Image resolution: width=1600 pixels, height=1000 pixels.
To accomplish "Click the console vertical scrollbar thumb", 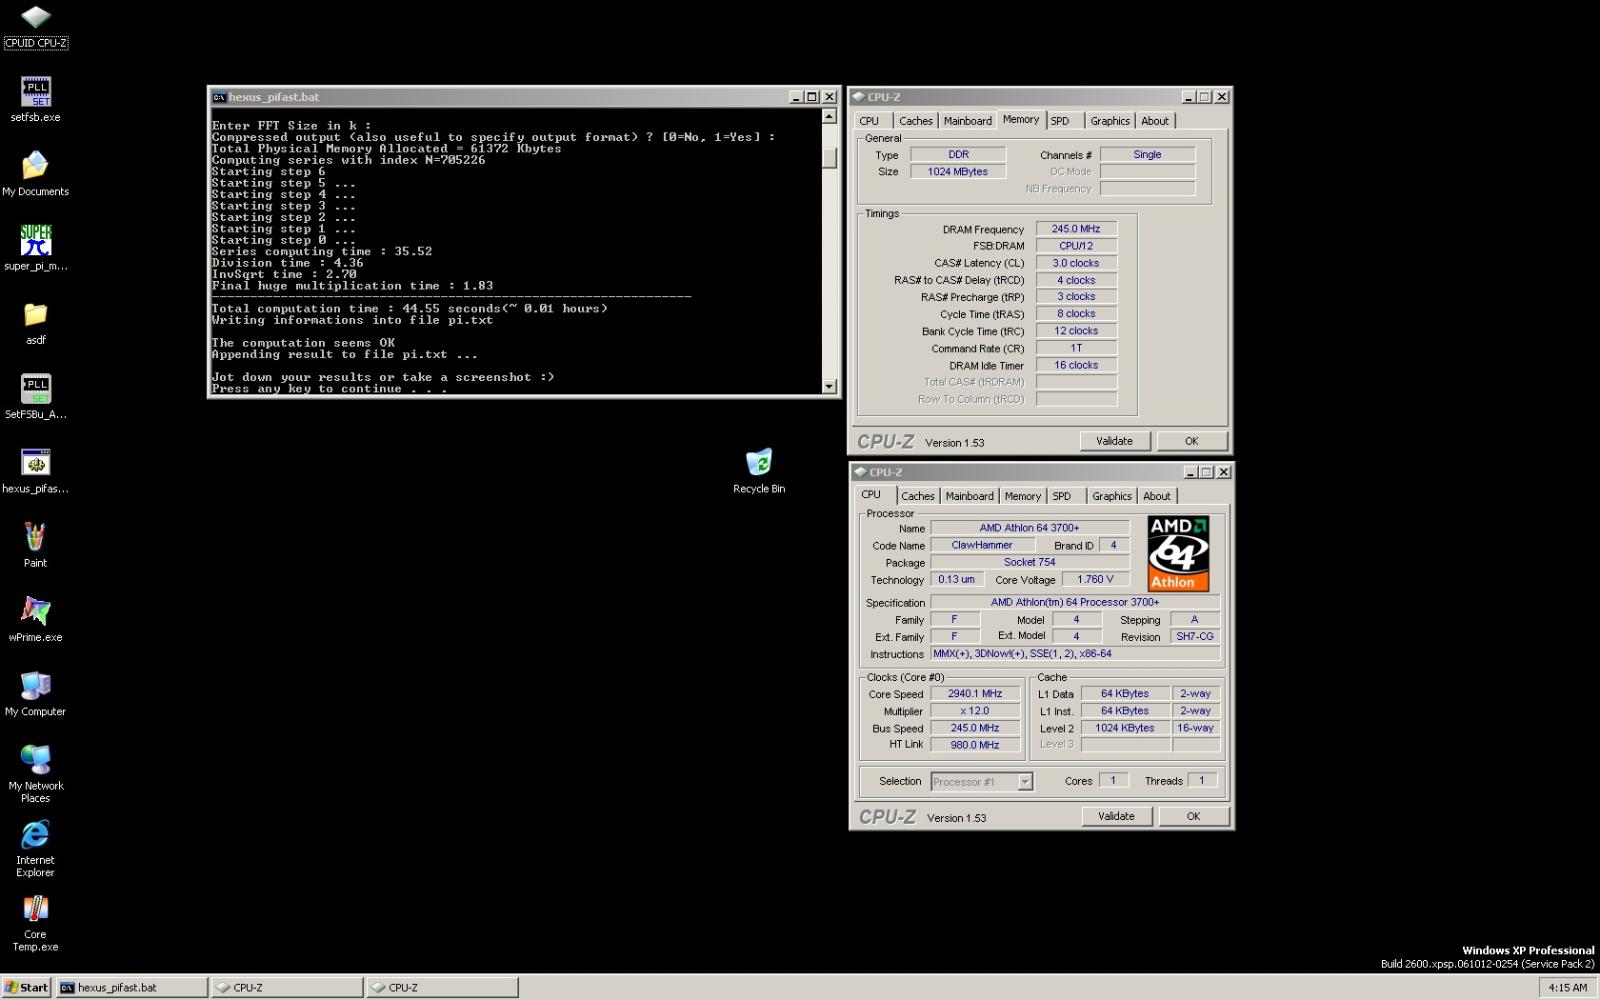I will pos(829,159).
